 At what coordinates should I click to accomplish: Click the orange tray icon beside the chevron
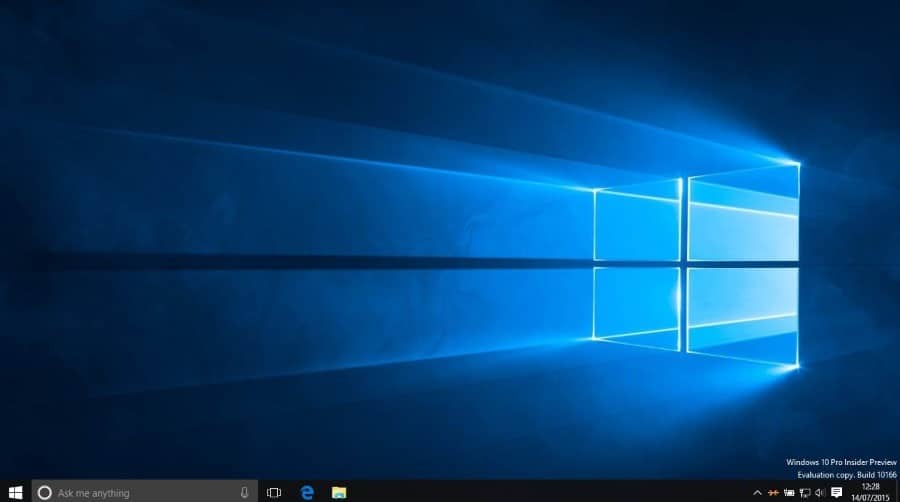point(774,493)
